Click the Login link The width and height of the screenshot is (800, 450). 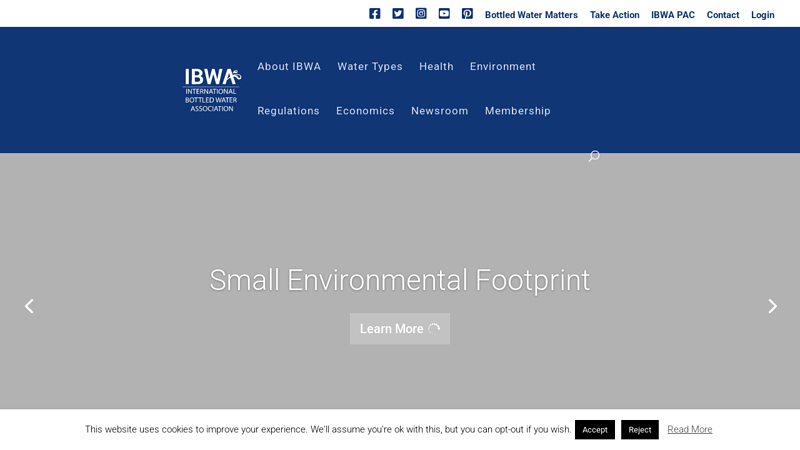coord(763,15)
